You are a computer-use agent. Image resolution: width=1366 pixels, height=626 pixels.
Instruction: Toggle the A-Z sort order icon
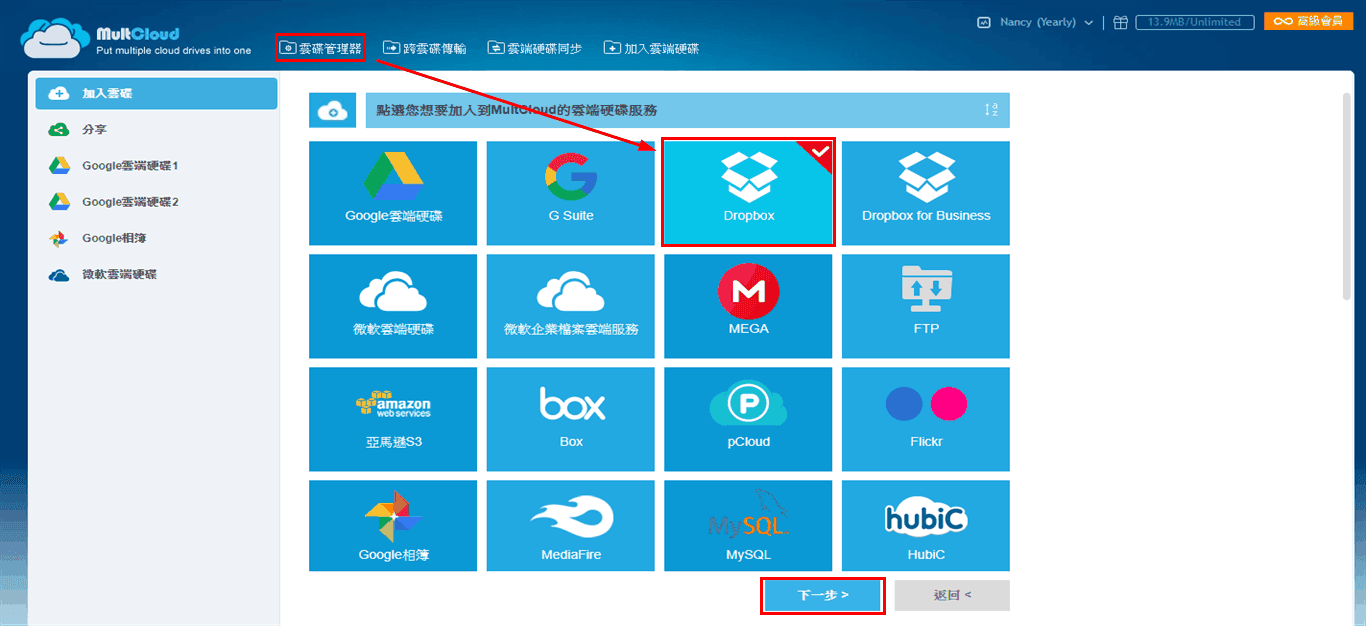tap(991, 110)
